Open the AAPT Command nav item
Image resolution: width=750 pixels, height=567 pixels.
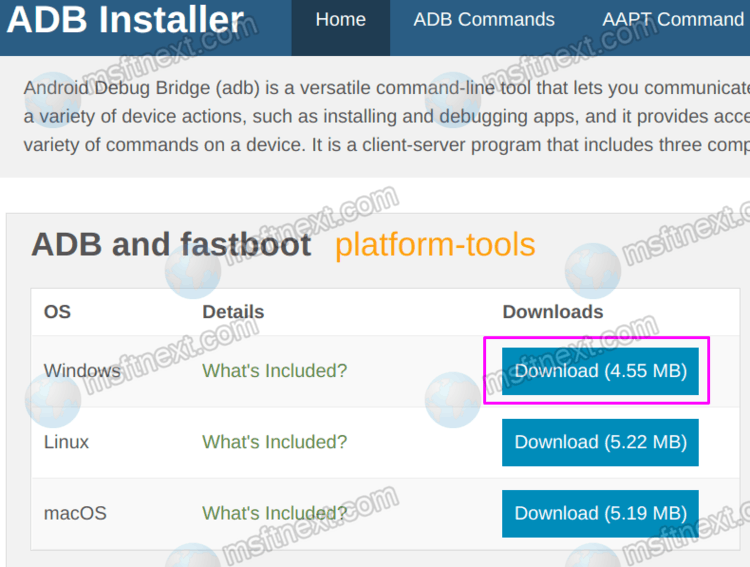point(673,20)
